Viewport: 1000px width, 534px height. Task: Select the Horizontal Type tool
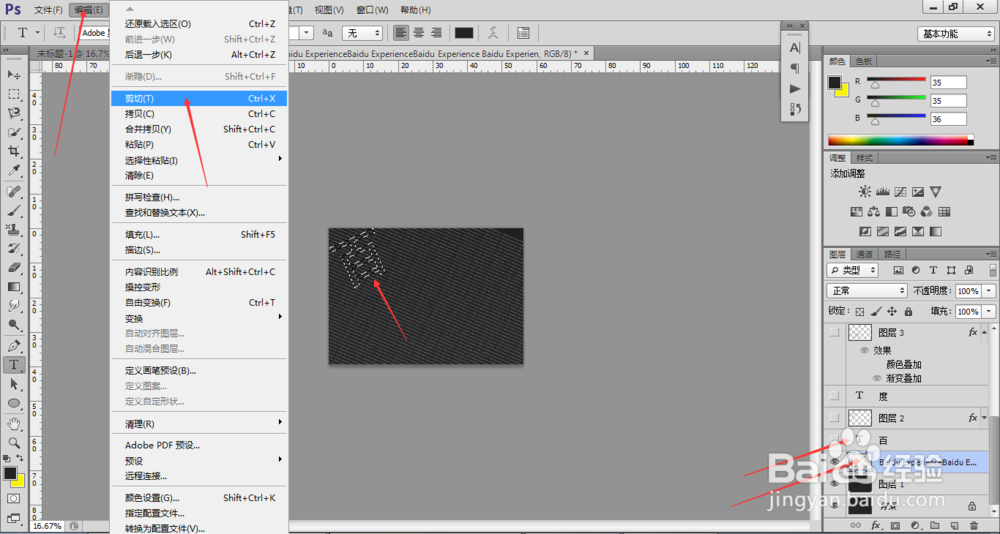point(14,365)
